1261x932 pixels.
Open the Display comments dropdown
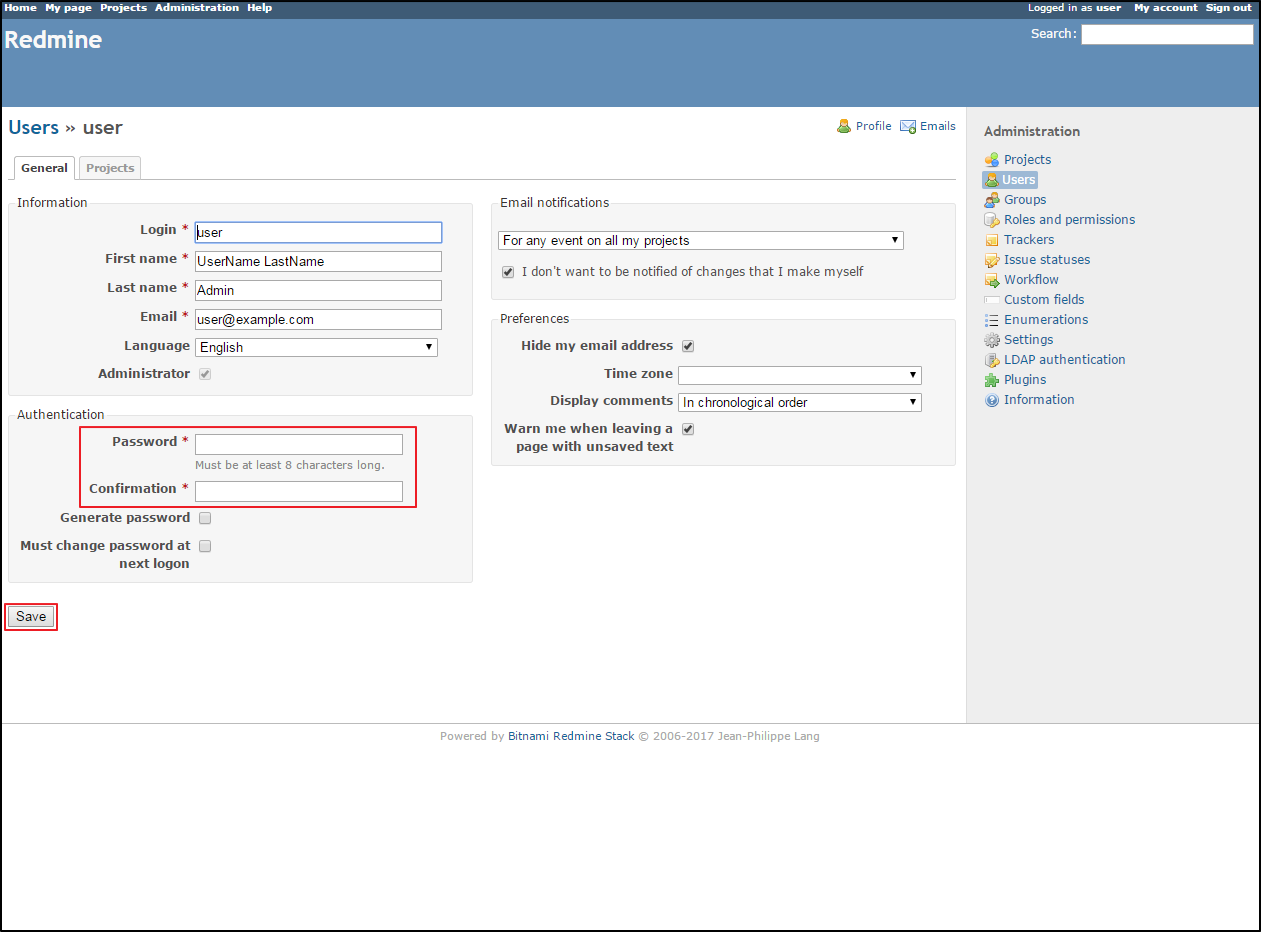pyautogui.click(x=800, y=402)
